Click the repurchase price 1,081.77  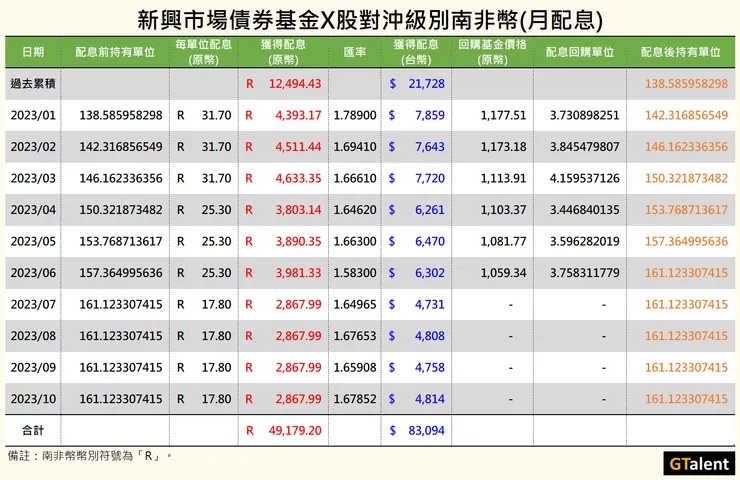tap(503, 241)
